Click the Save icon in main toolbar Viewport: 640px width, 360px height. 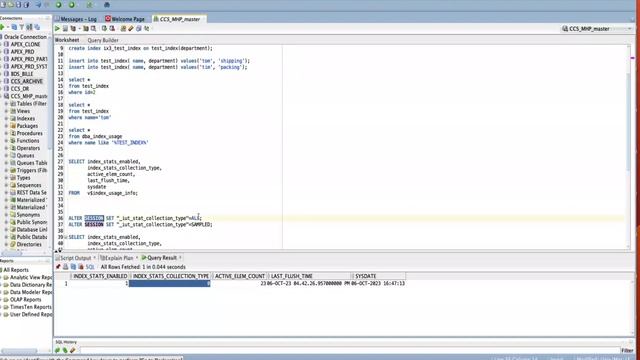pos(18,5)
